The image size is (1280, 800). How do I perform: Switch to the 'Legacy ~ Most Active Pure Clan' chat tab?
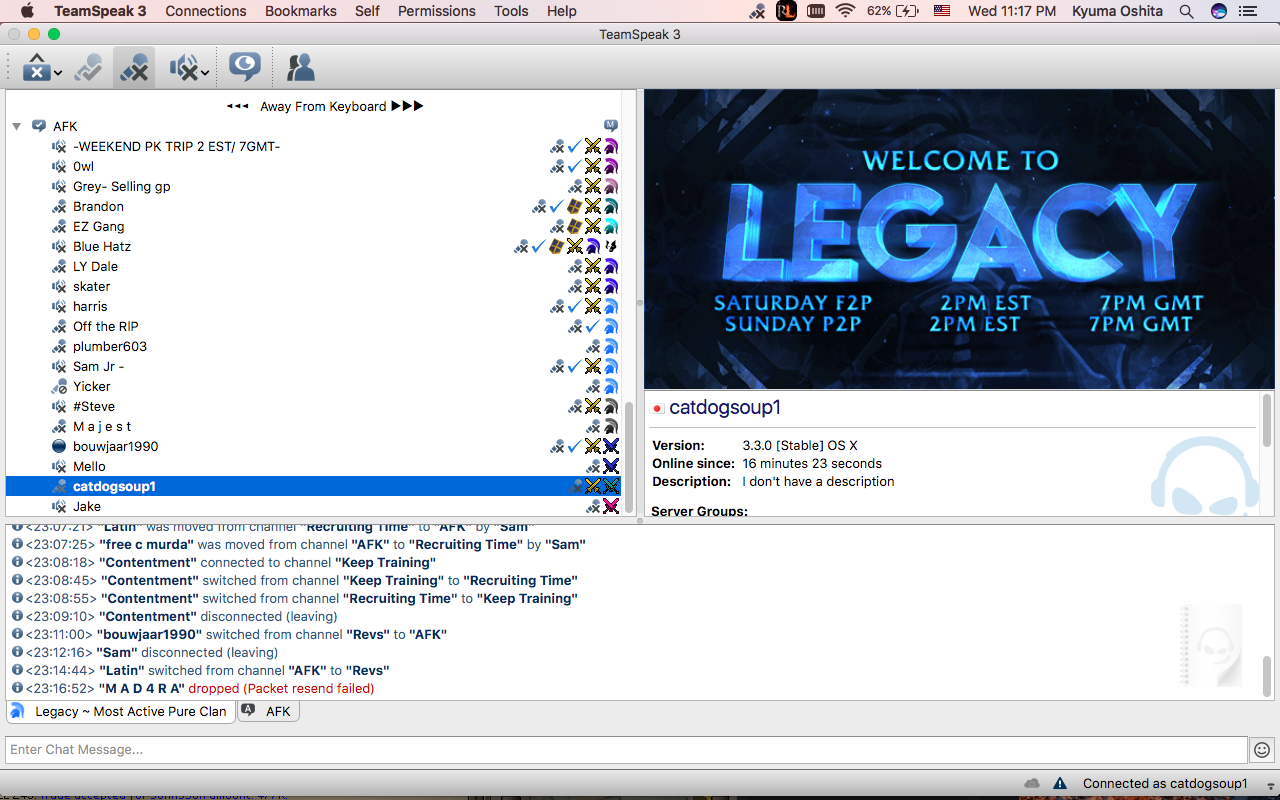pos(121,712)
